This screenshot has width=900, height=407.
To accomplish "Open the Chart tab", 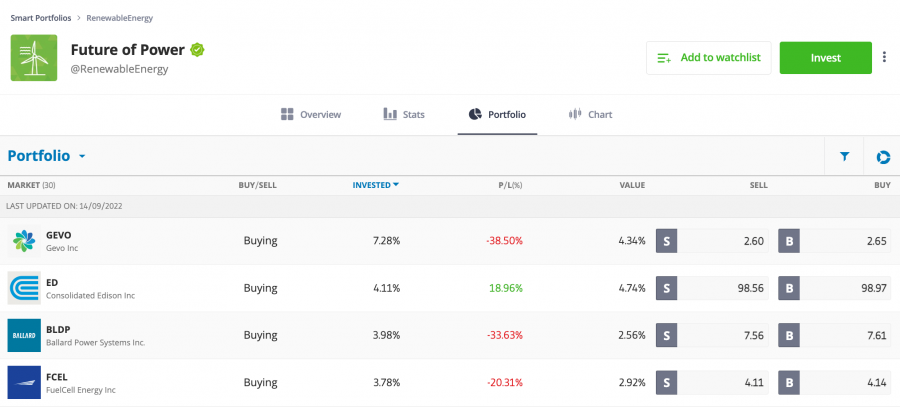I will [590, 114].
